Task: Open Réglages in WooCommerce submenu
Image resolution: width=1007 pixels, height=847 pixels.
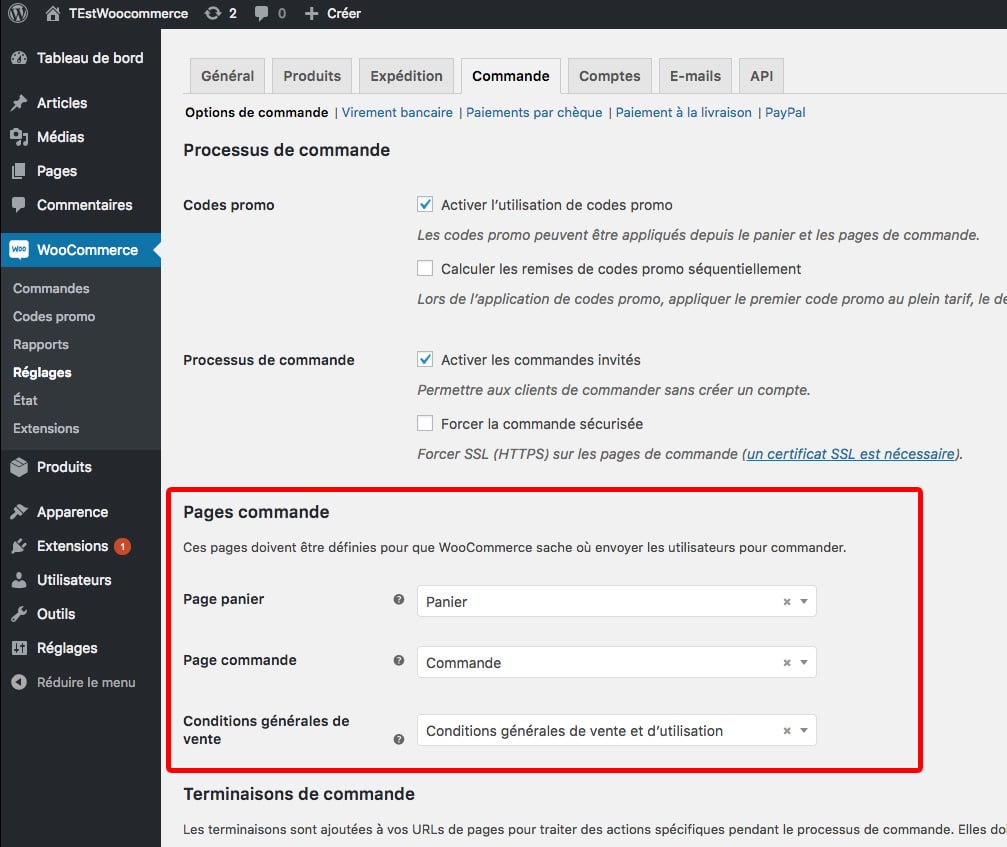Action: [42, 372]
